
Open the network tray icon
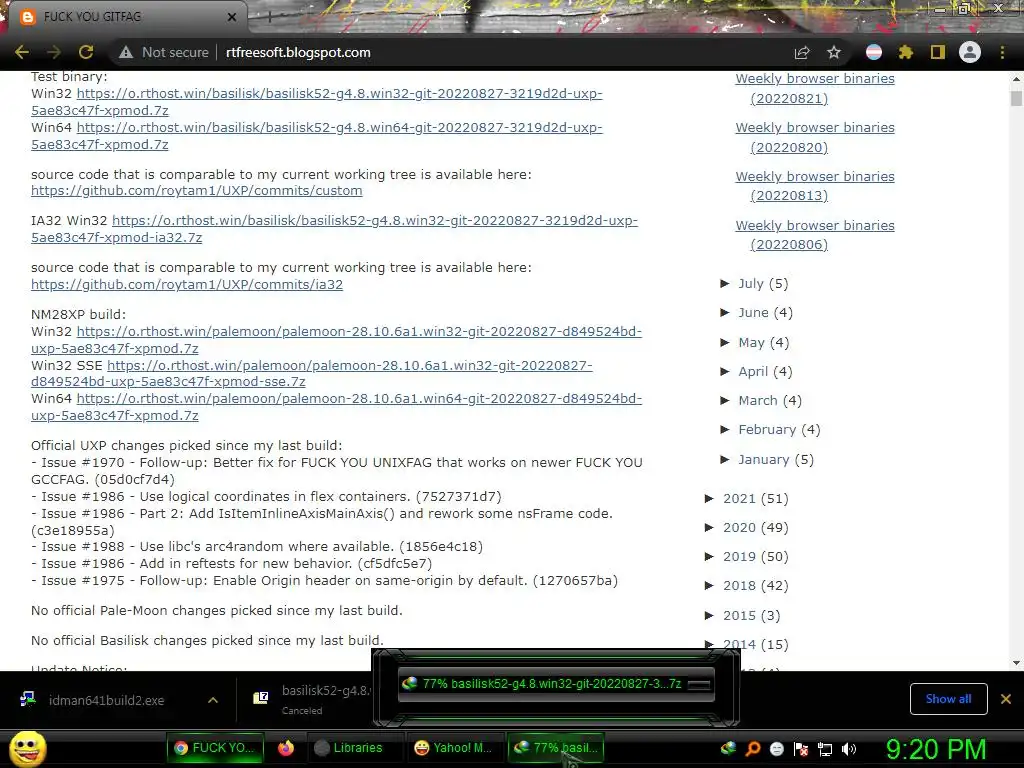(x=825, y=750)
